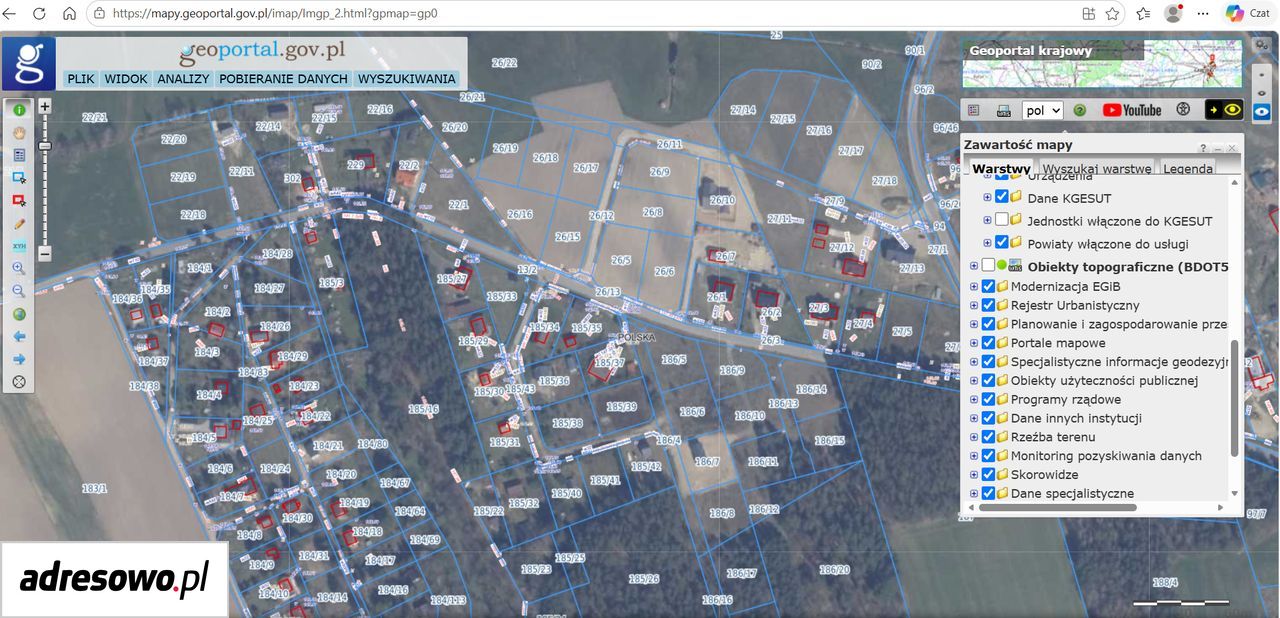Select the hand pan tool
The height and width of the screenshot is (618, 1280).
pos(19,132)
